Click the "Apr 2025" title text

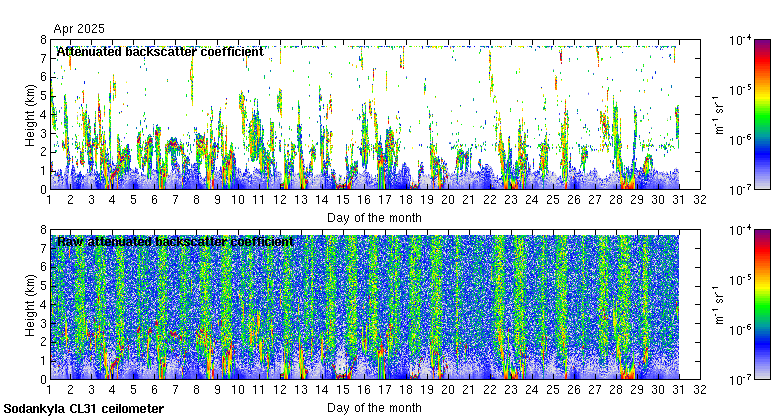tap(79, 29)
